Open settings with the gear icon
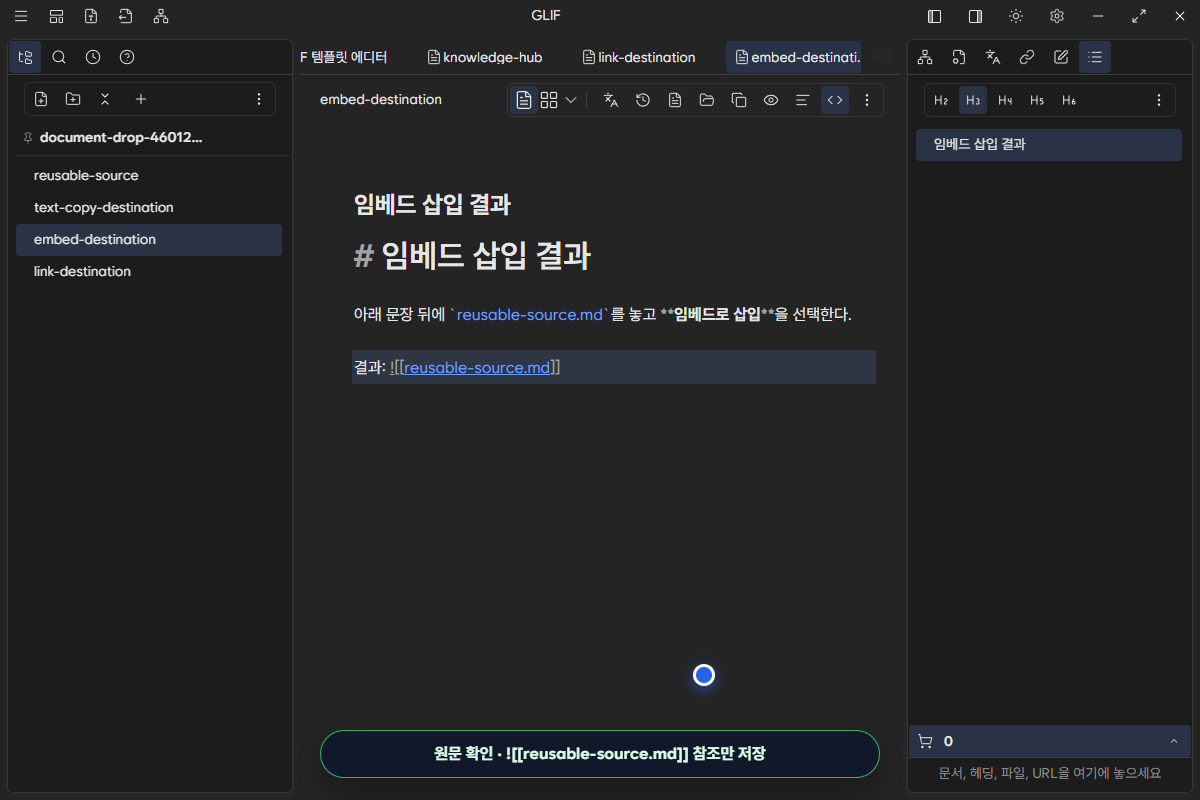 click(1057, 16)
